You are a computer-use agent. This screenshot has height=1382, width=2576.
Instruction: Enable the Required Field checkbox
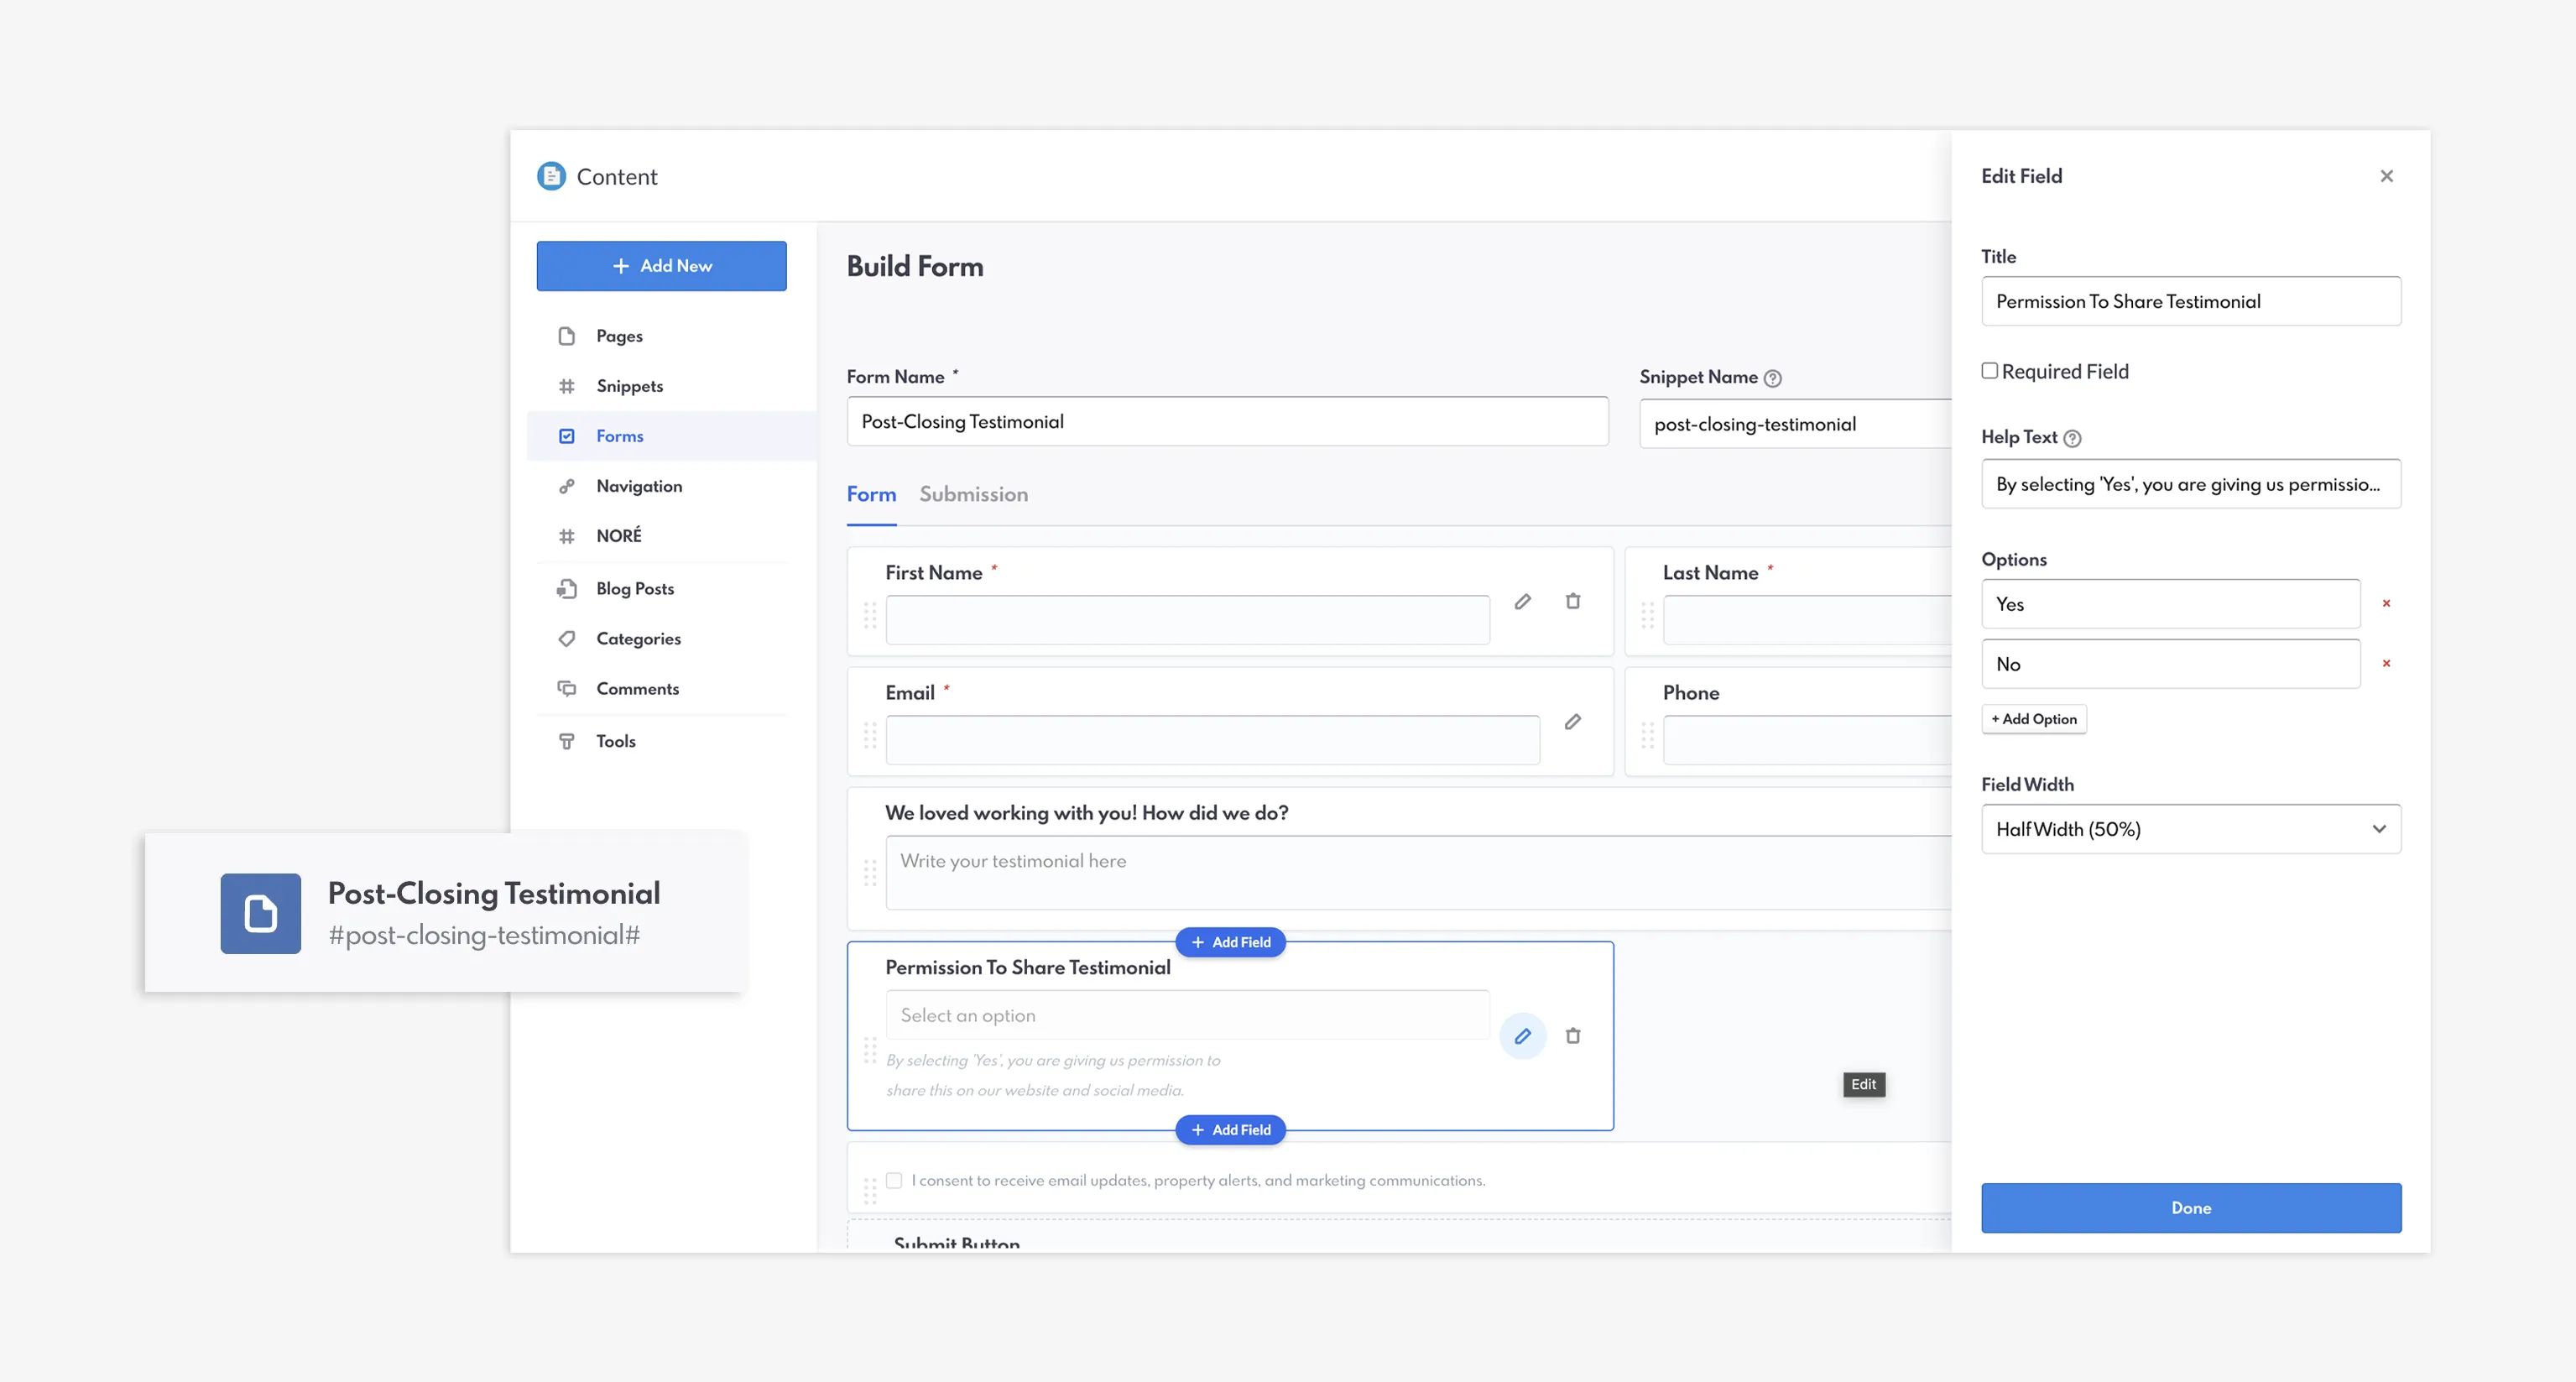1990,371
